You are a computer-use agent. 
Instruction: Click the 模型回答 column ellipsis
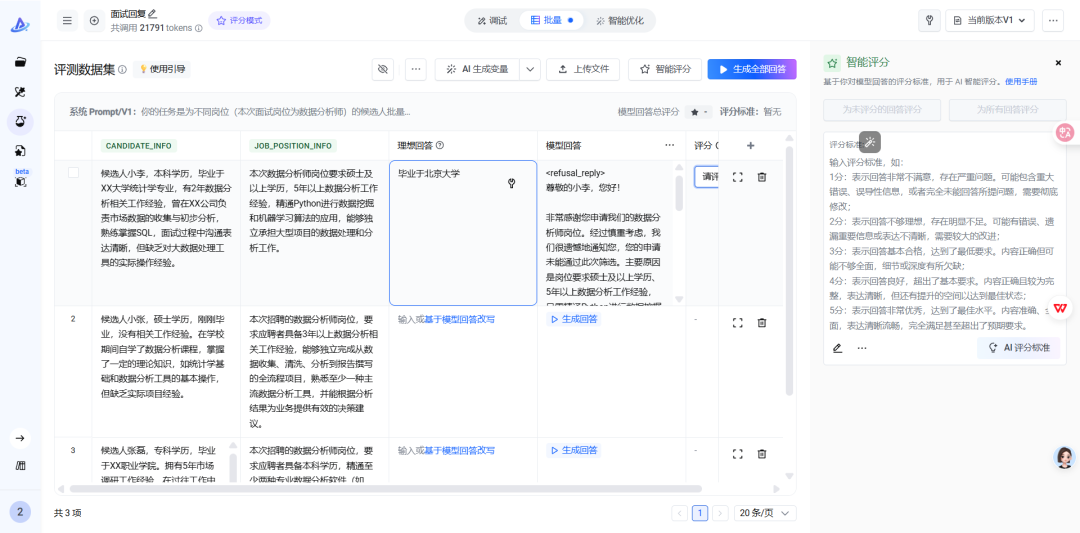[x=669, y=145]
